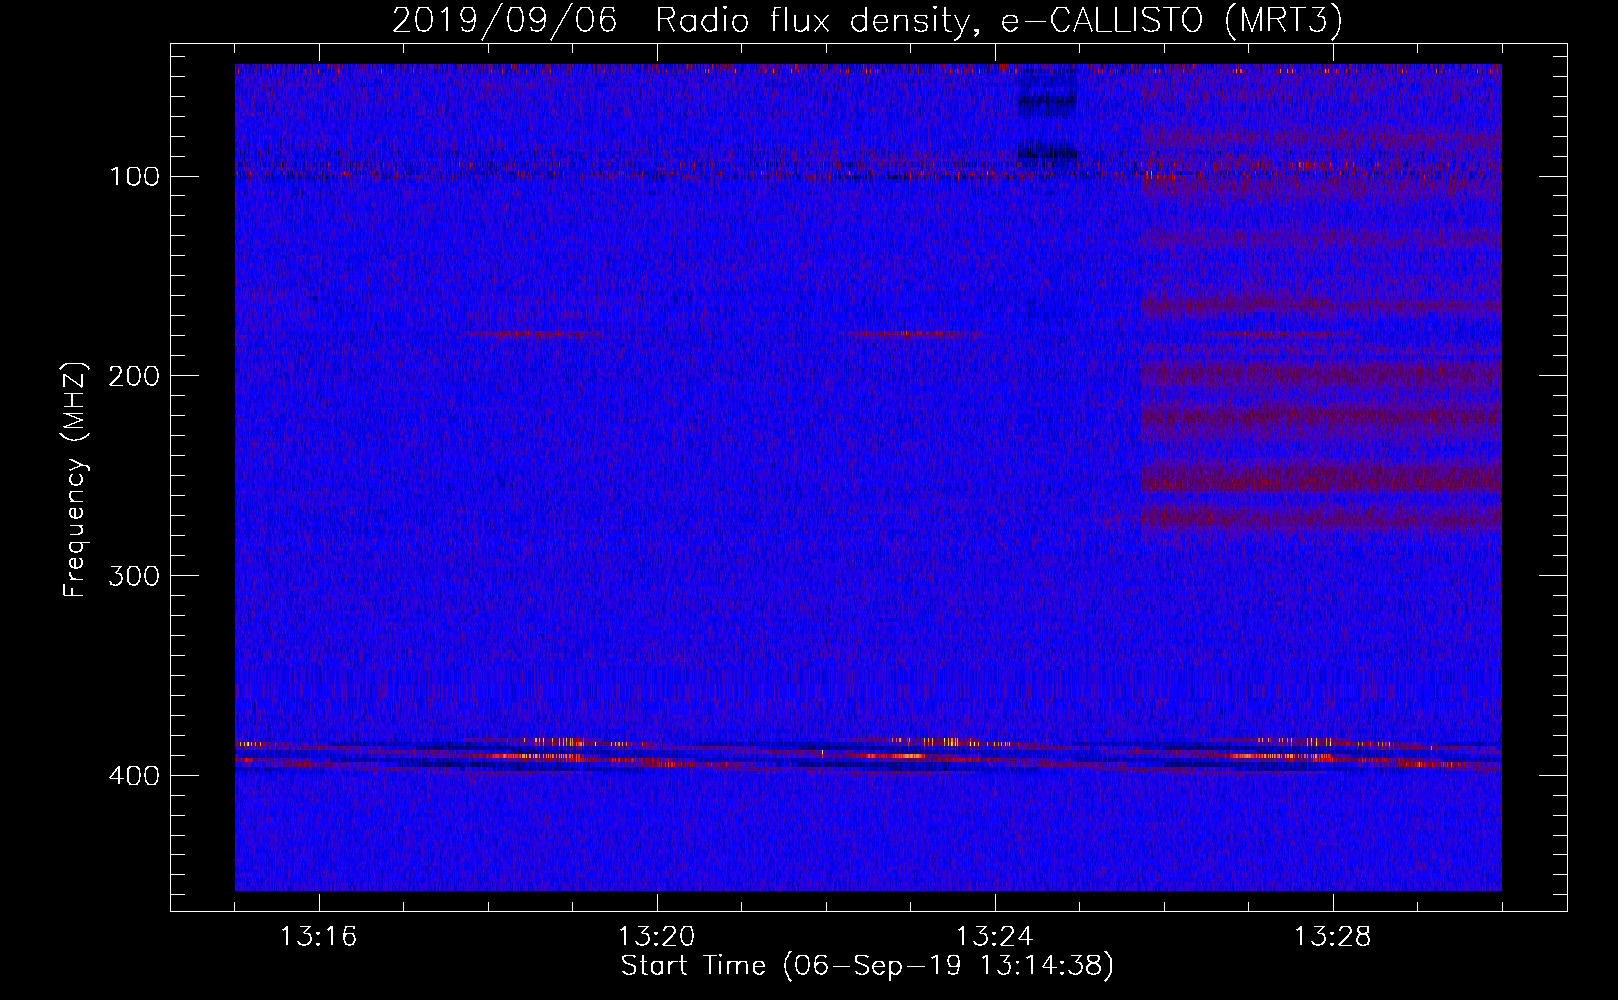The width and height of the screenshot is (1618, 1000).
Task: Click the 400 frequency tick label
Action: click(x=132, y=777)
